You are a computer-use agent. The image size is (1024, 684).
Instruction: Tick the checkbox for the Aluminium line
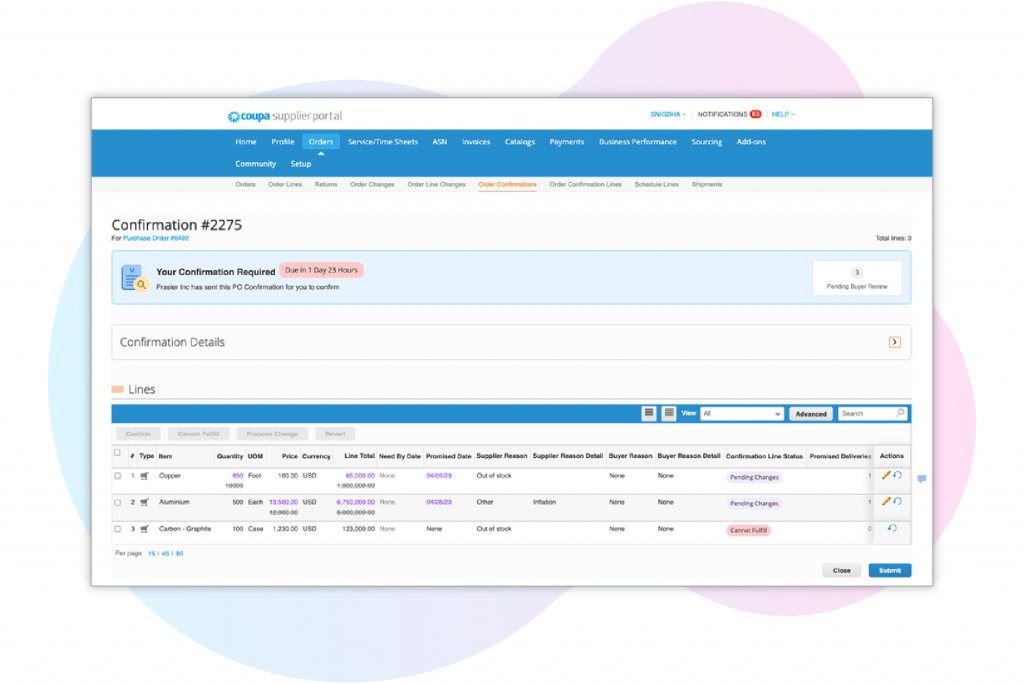[x=118, y=502]
